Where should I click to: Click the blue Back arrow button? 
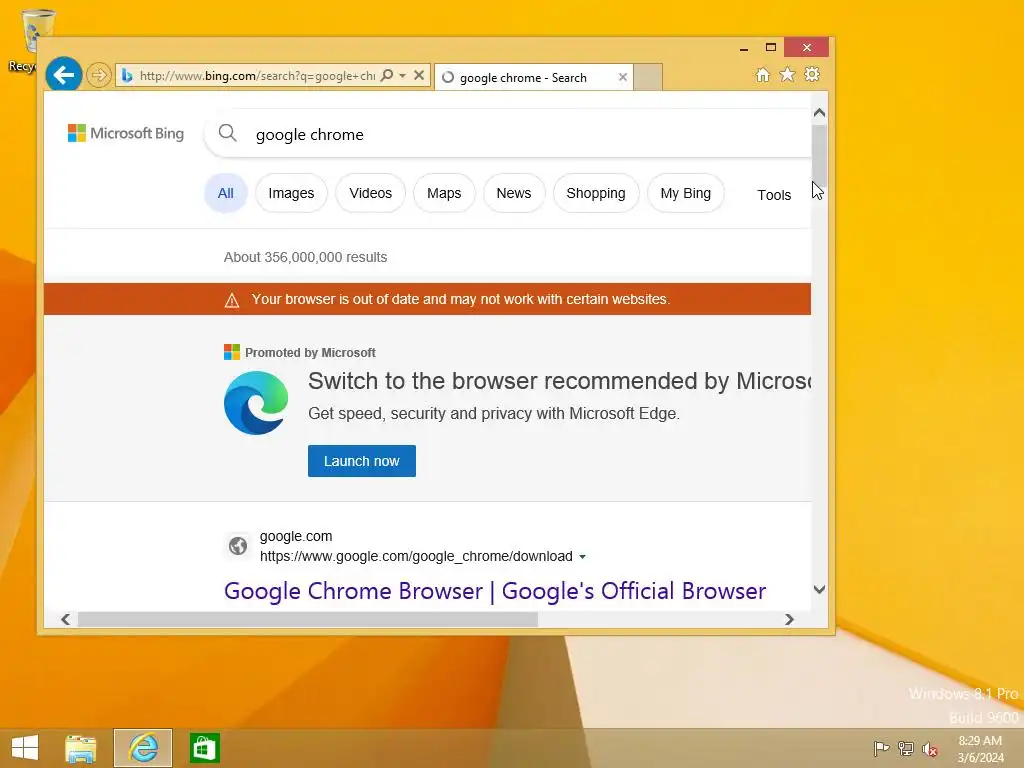tap(63, 75)
